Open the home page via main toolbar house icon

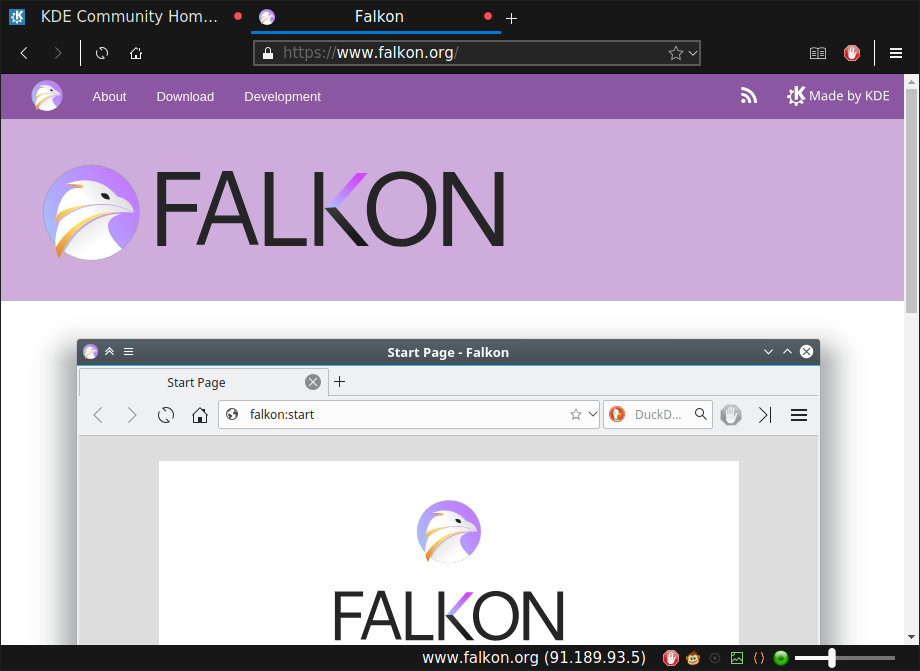click(x=136, y=53)
